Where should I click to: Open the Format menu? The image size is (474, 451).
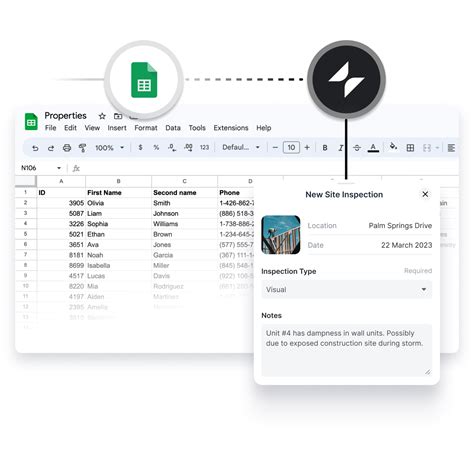click(146, 128)
